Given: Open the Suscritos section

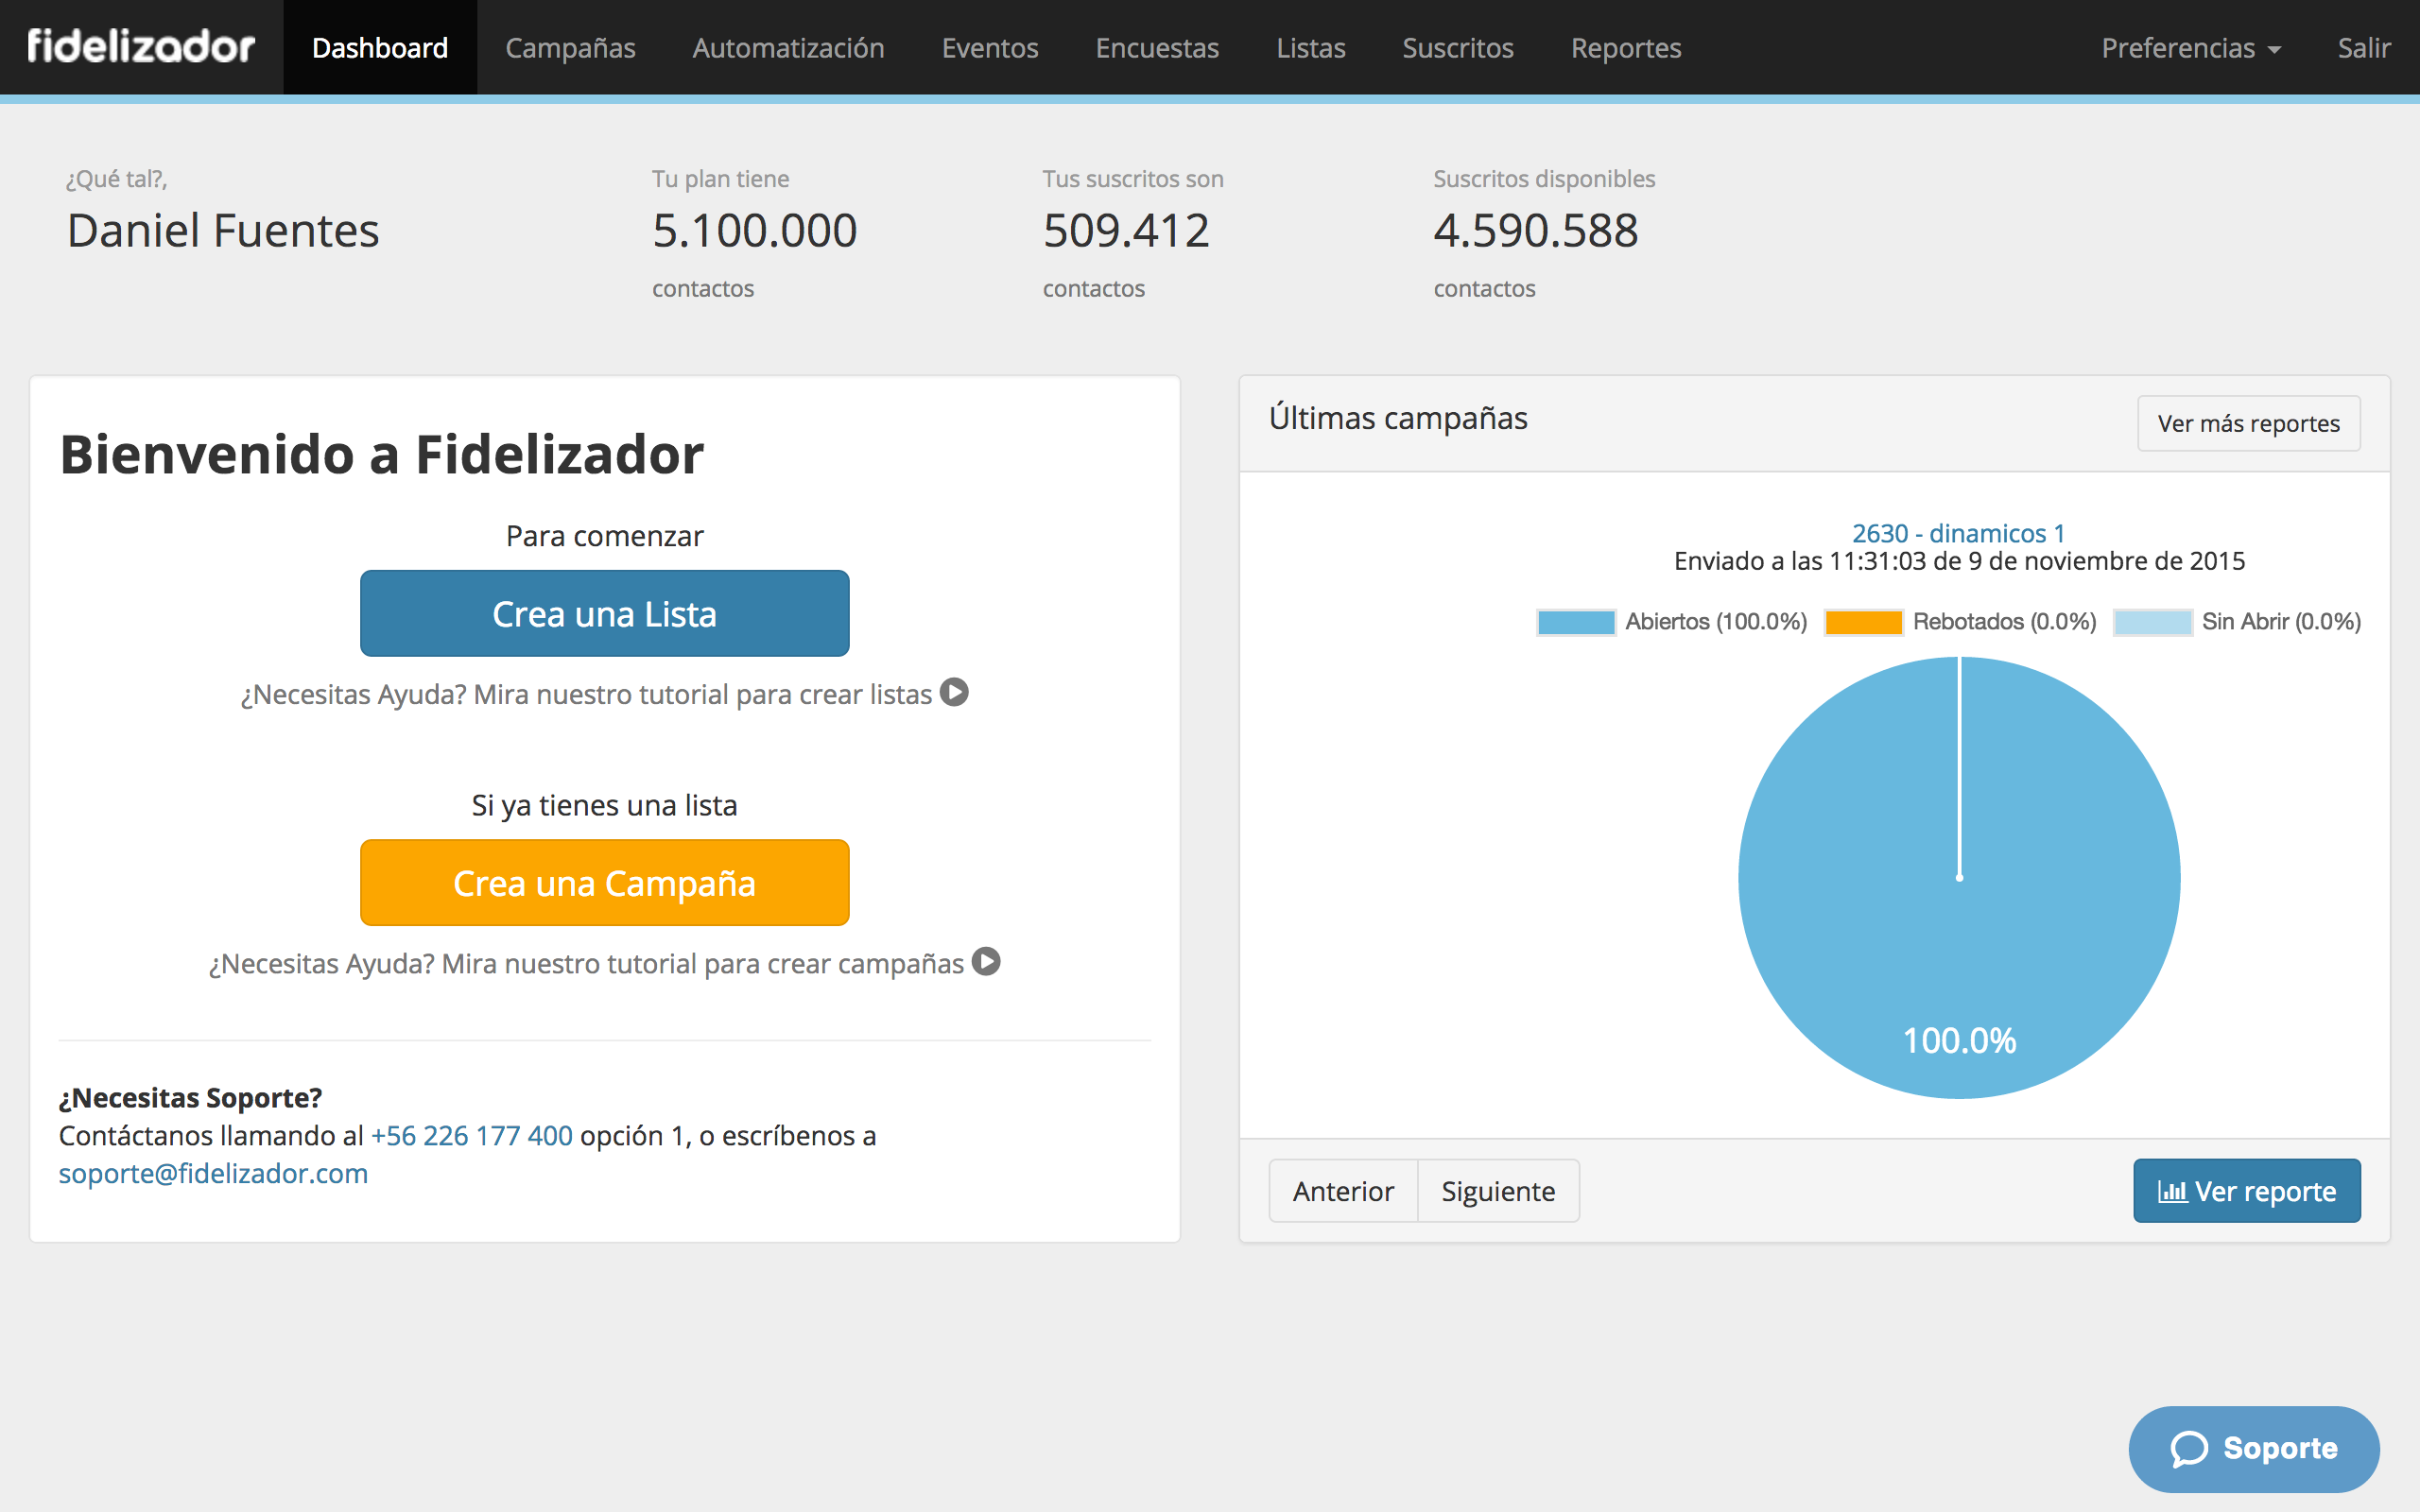Looking at the screenshot, I should tap(1458, 47).
